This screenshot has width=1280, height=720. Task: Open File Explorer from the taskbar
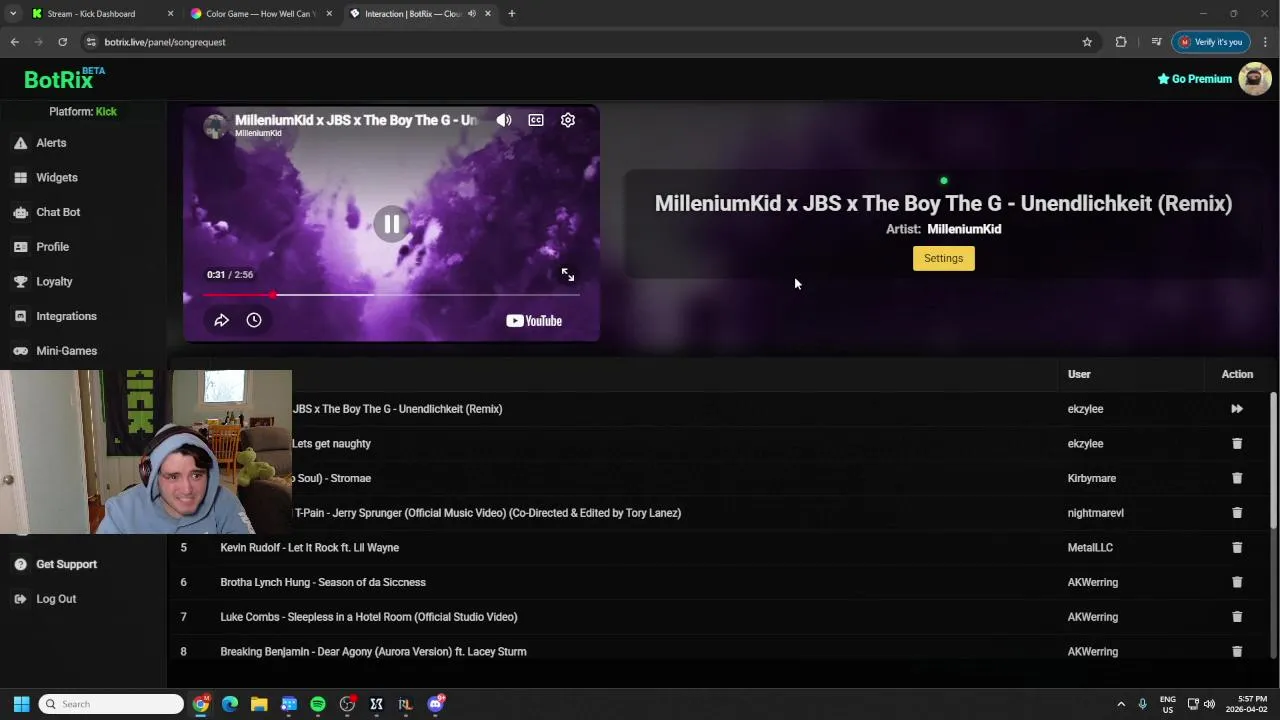[x=259, y=704]
